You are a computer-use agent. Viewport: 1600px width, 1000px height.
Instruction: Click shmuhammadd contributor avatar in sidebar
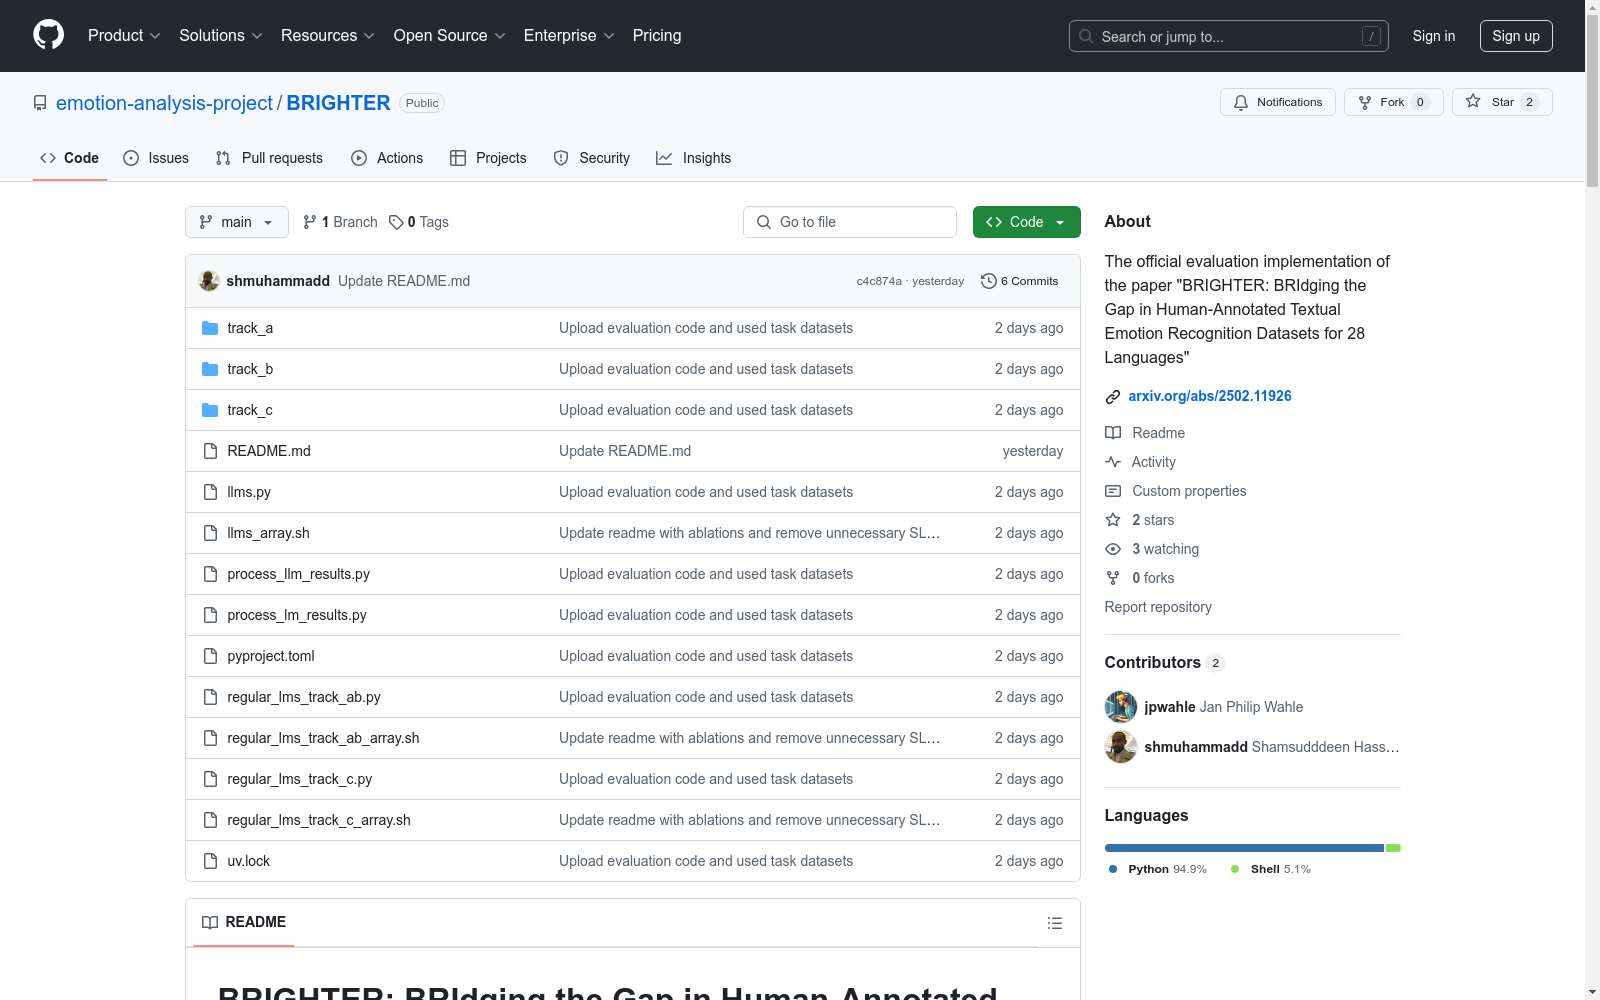1121,747
